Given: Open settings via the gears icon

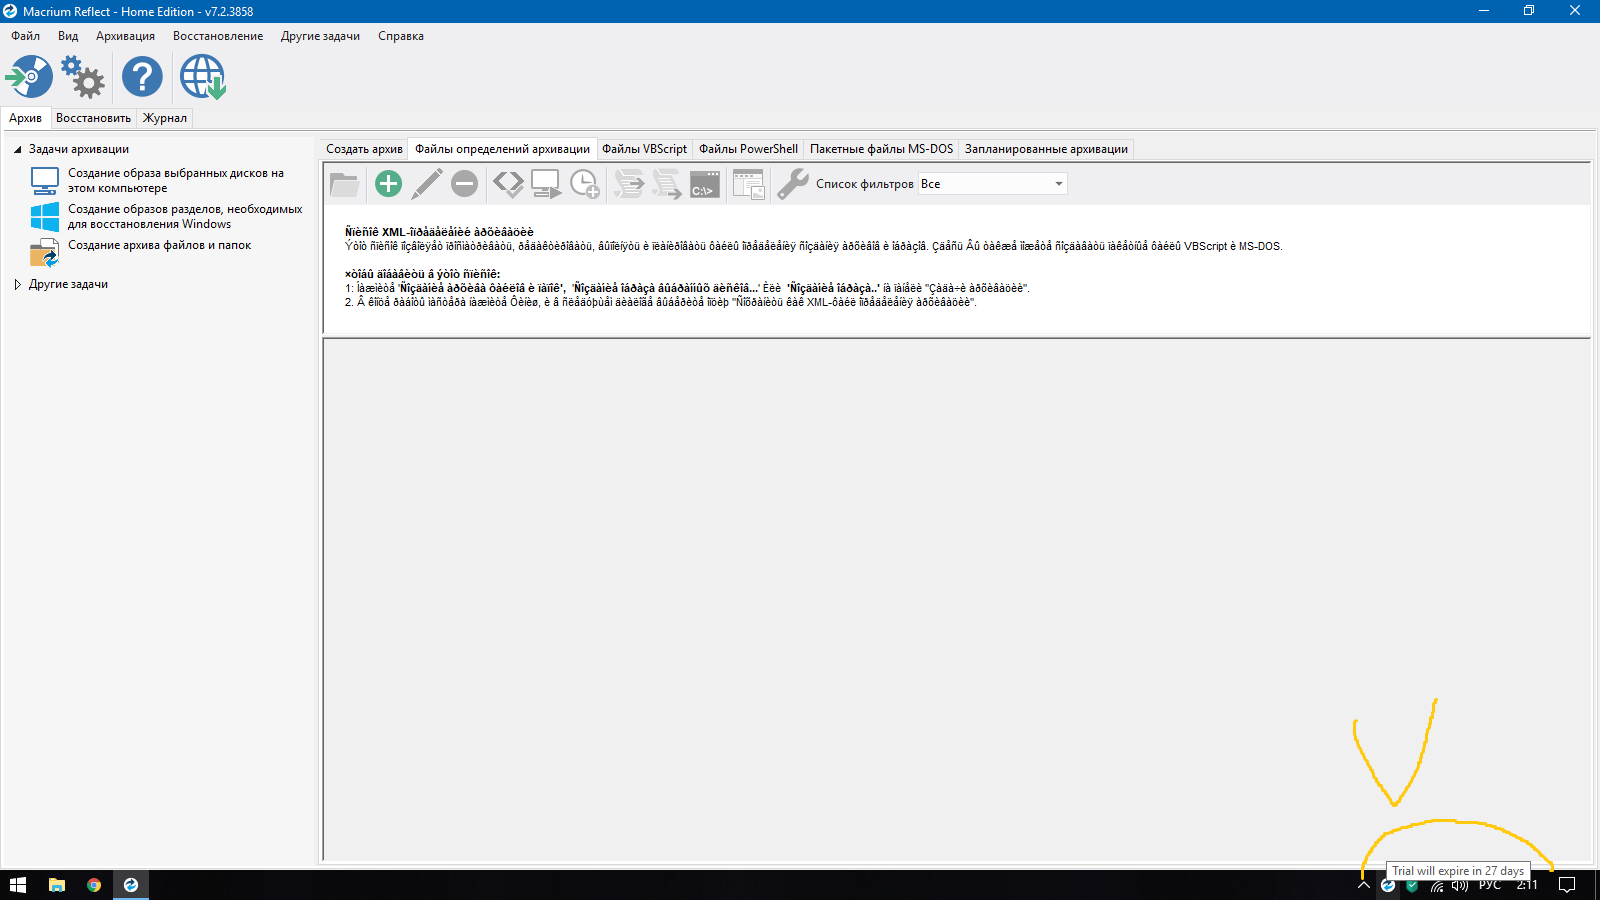Looking at the screenshot, I should tap(83, 77).
